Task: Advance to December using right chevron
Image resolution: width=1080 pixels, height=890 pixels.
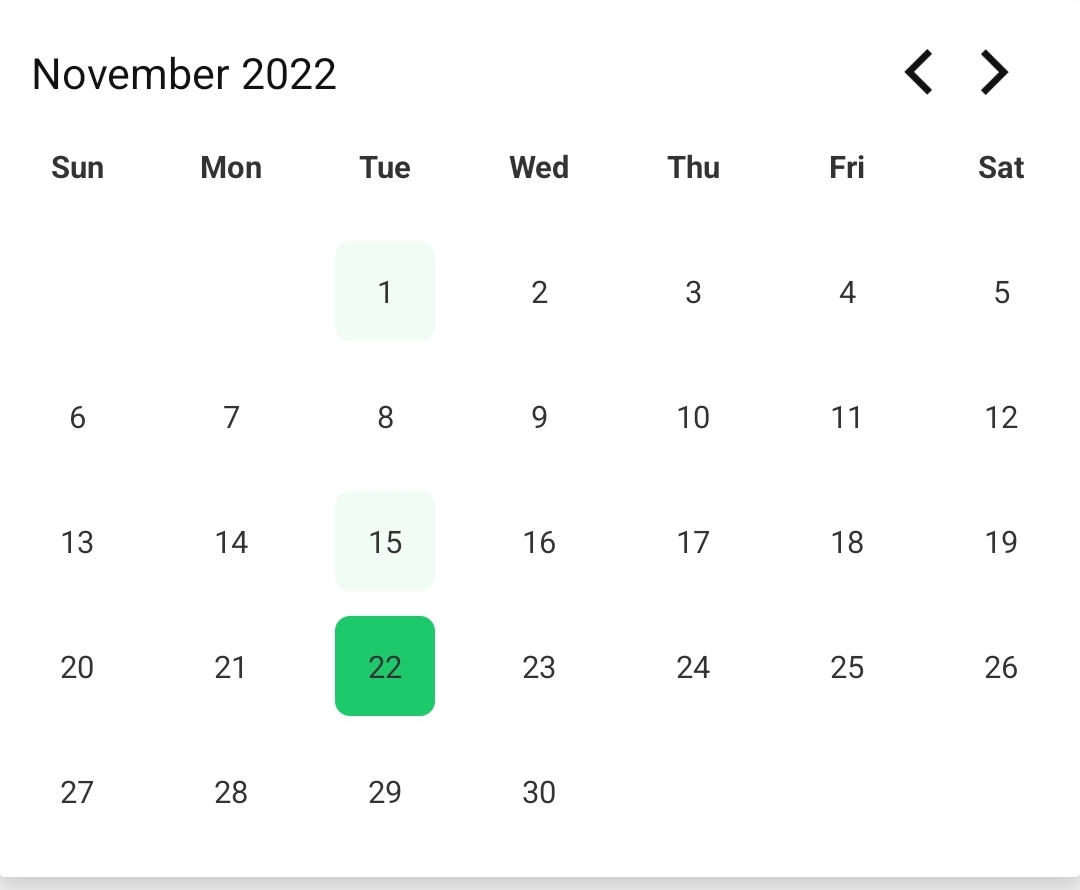Action: 993,72
